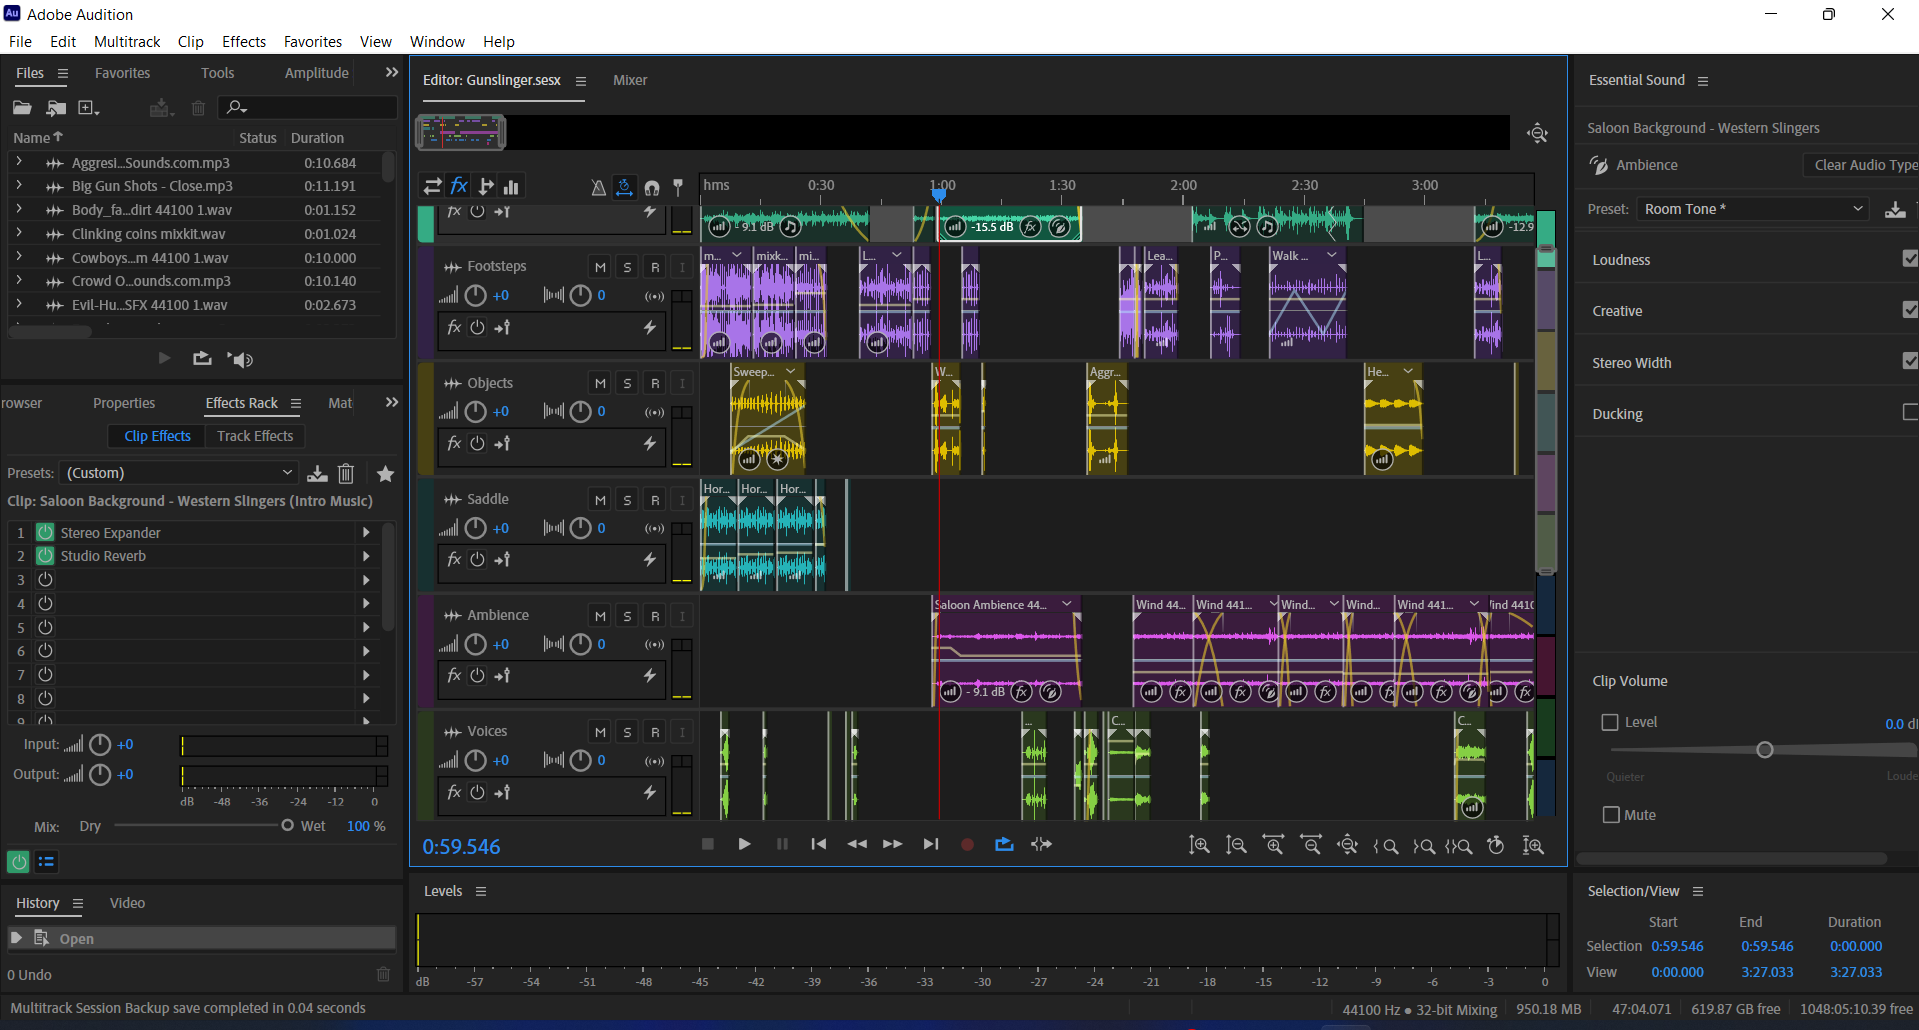Mark preset as favorite star icon

click(385, 473)
